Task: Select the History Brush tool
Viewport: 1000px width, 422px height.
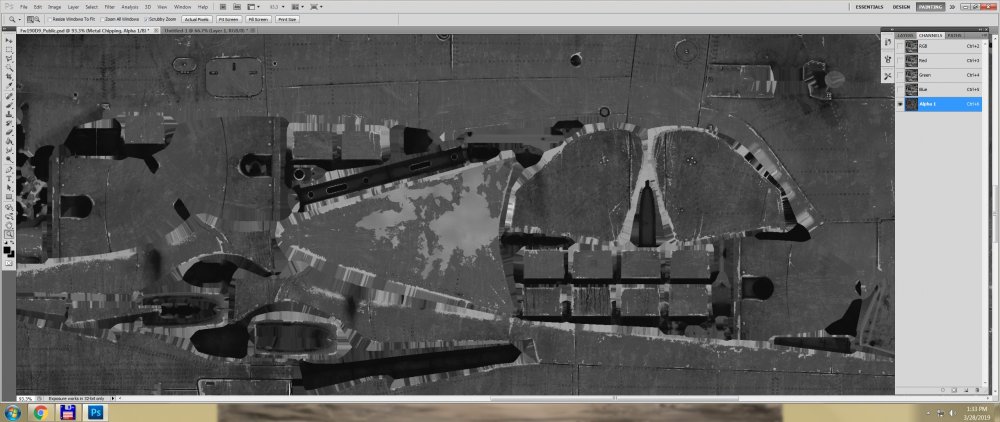Action: click(x=10, y=122)
